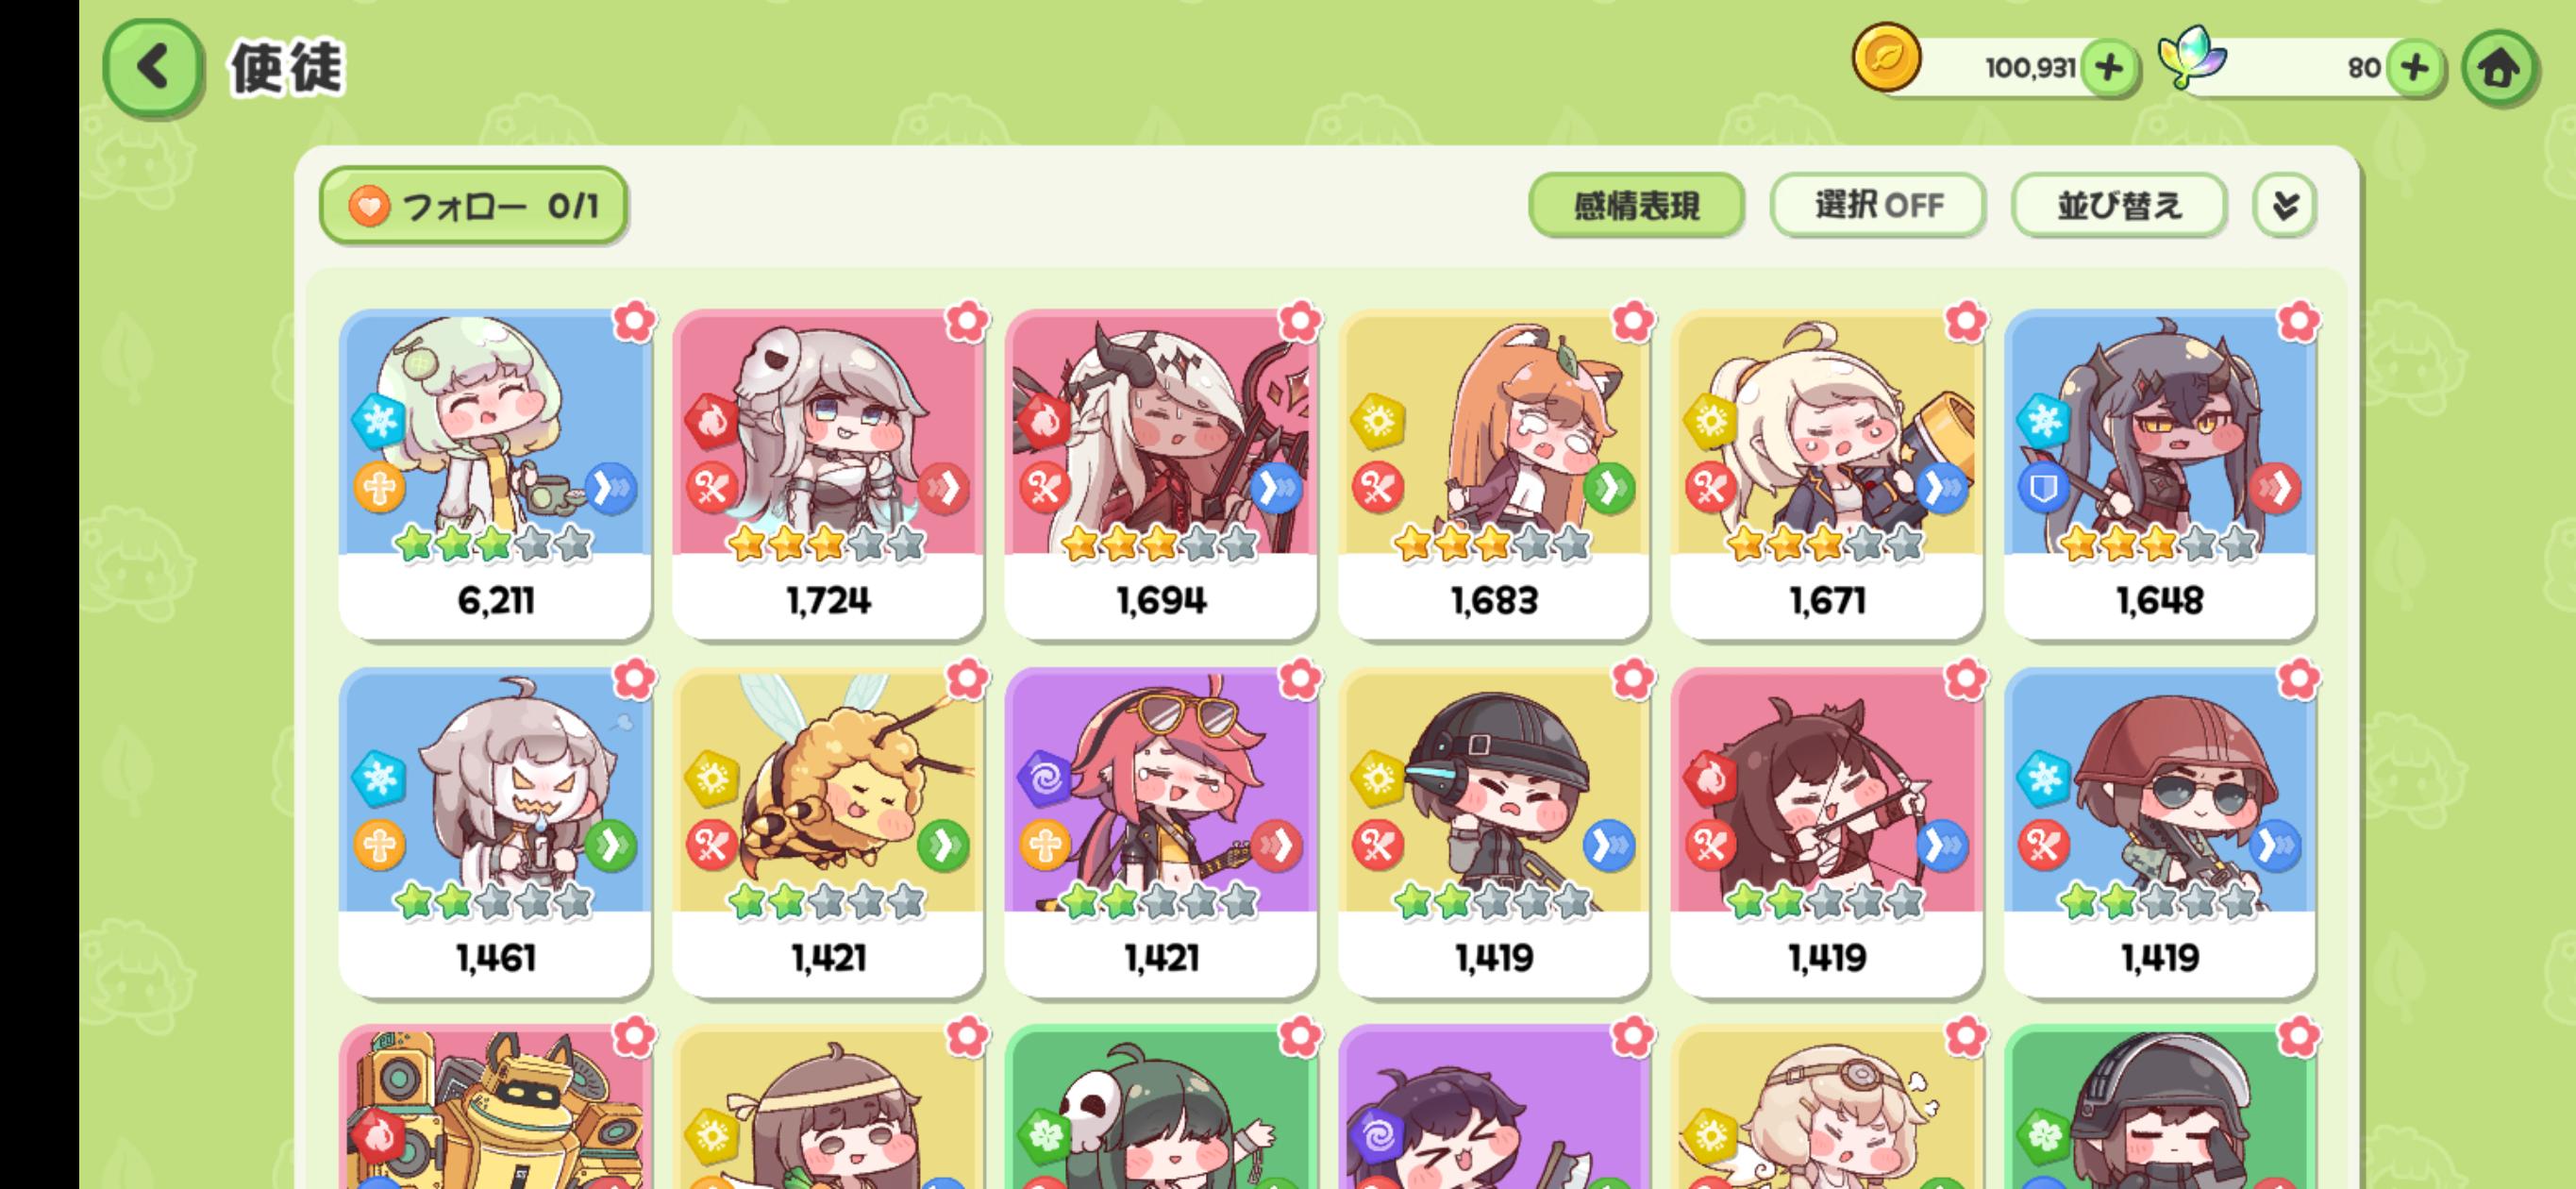Toggle the 感情表現 emotion display
The width and height of the screenshot is (2576, 1189).
pos(1636,206)
